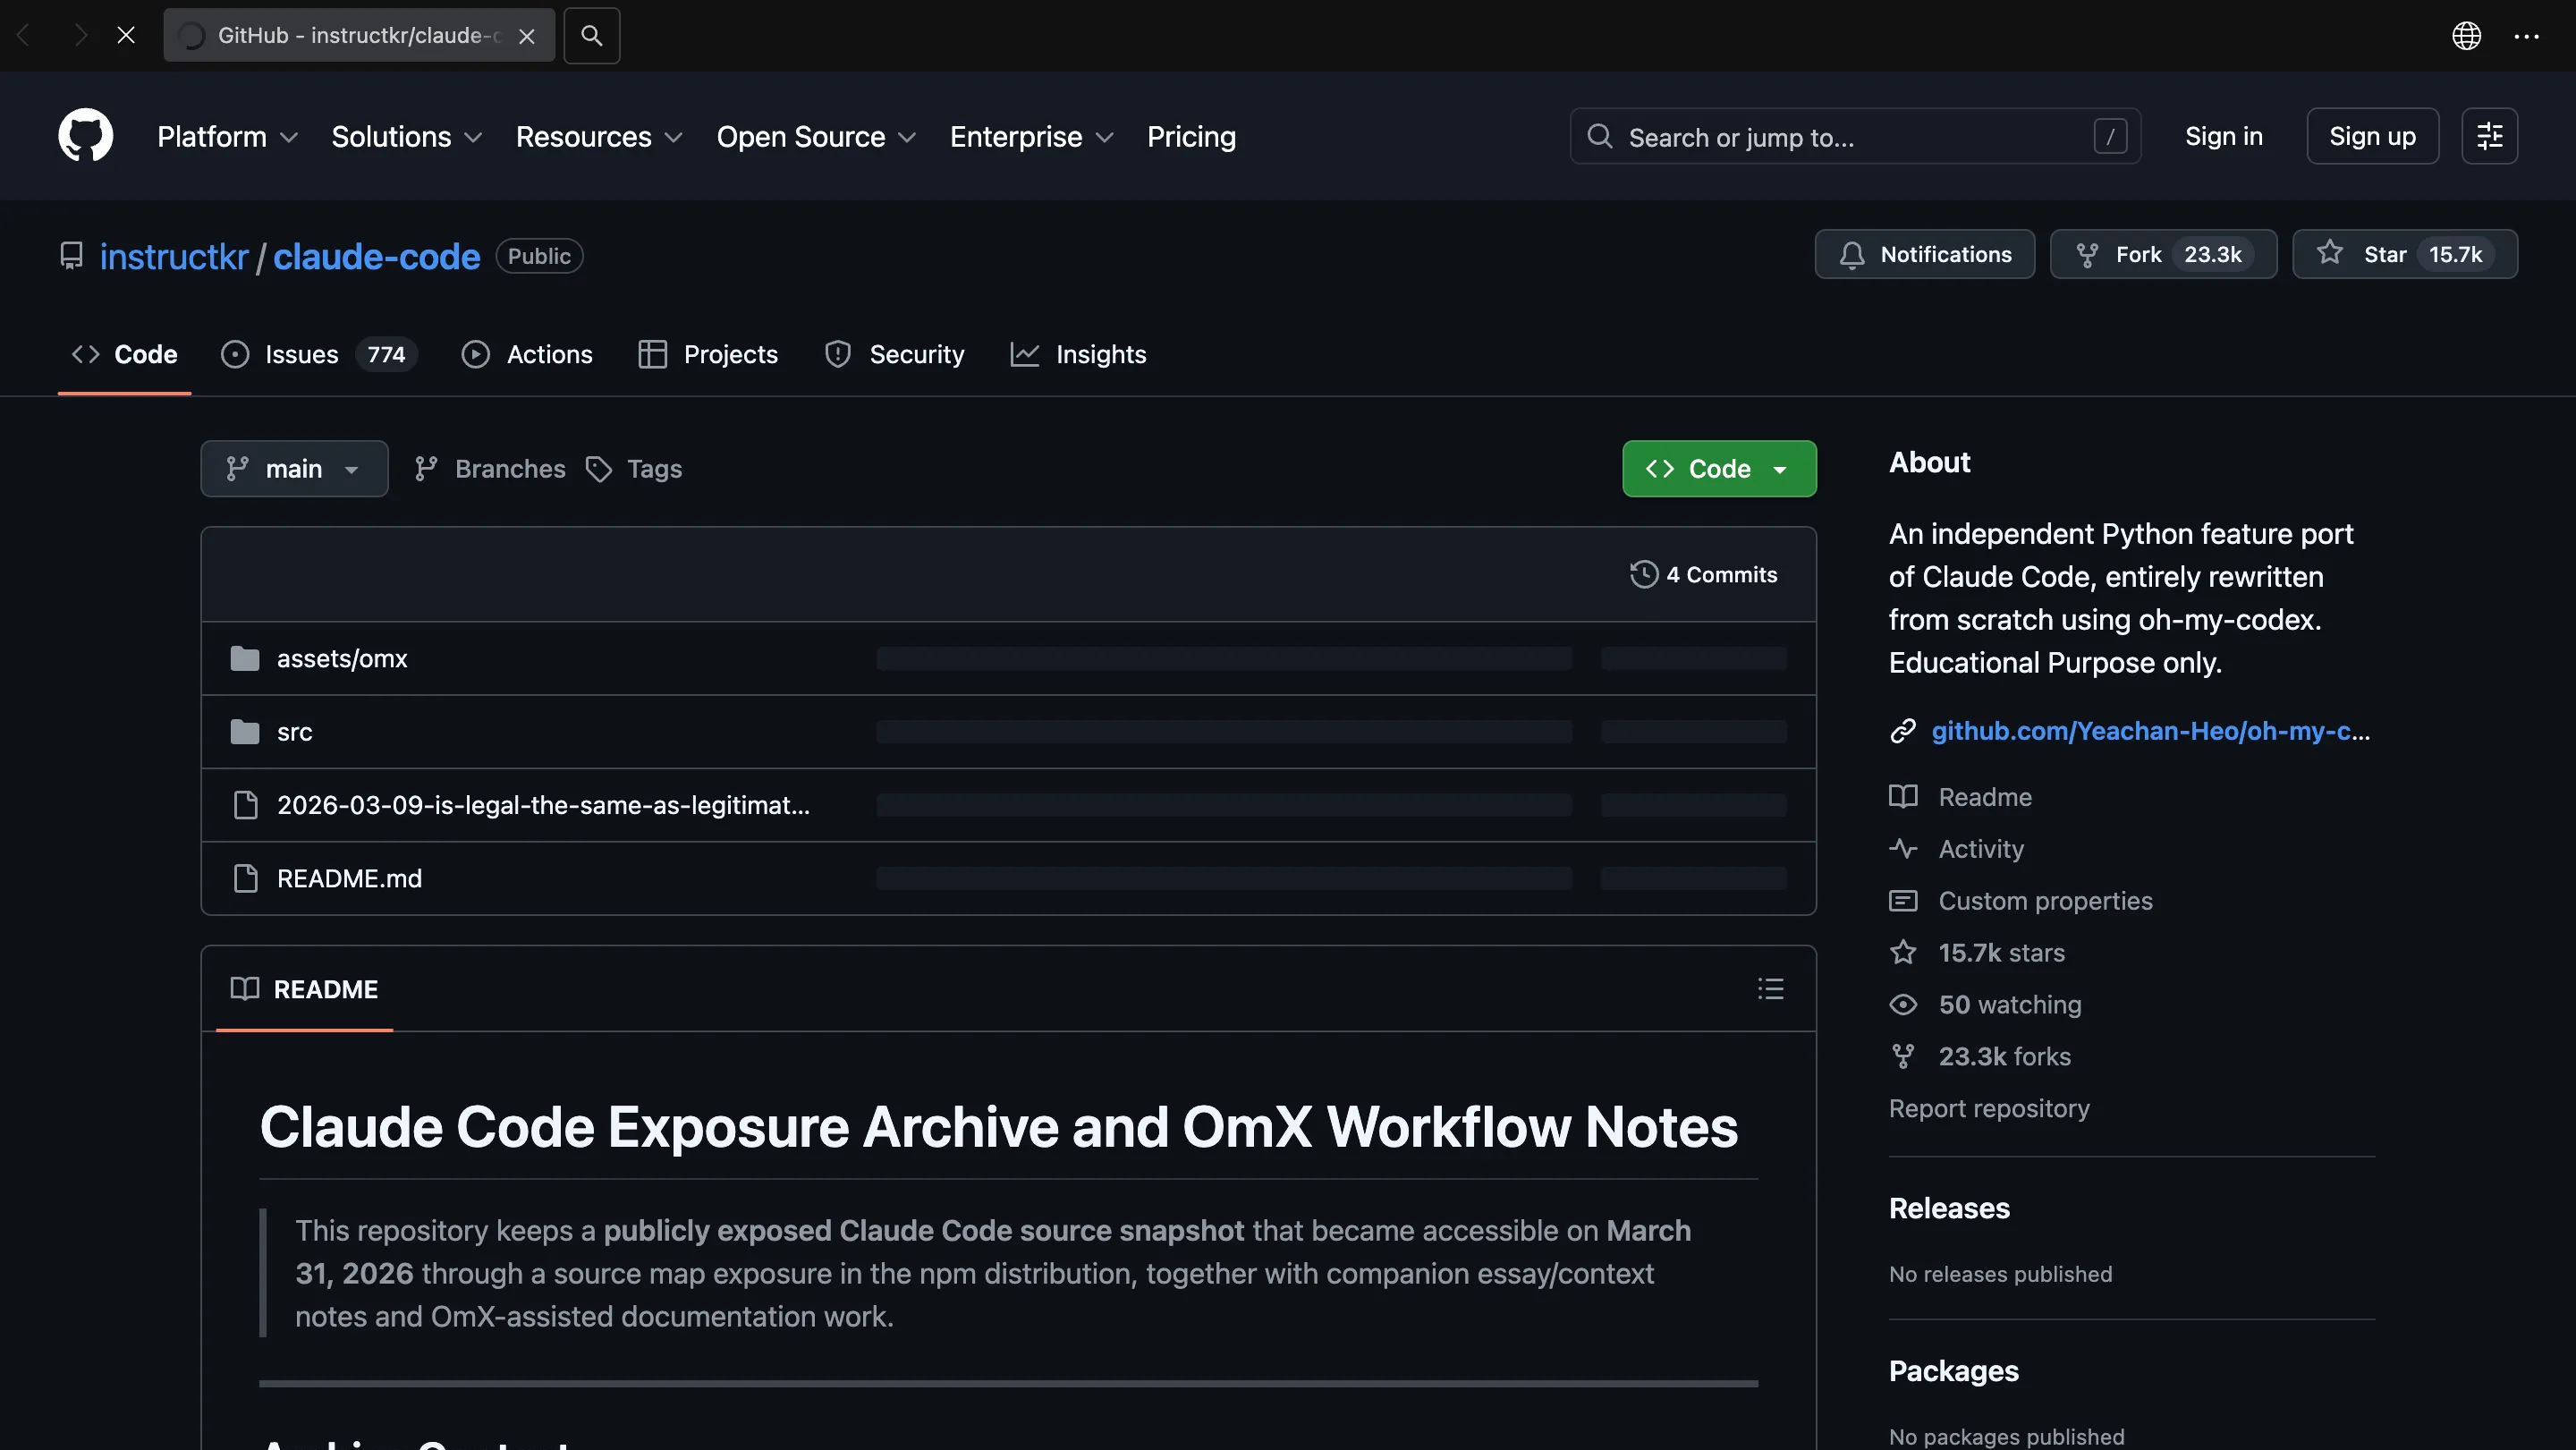Select the README tab in file viewer
This screenshot has height=1450, width=2576.
pyautogui.click(x=304, y=989)
